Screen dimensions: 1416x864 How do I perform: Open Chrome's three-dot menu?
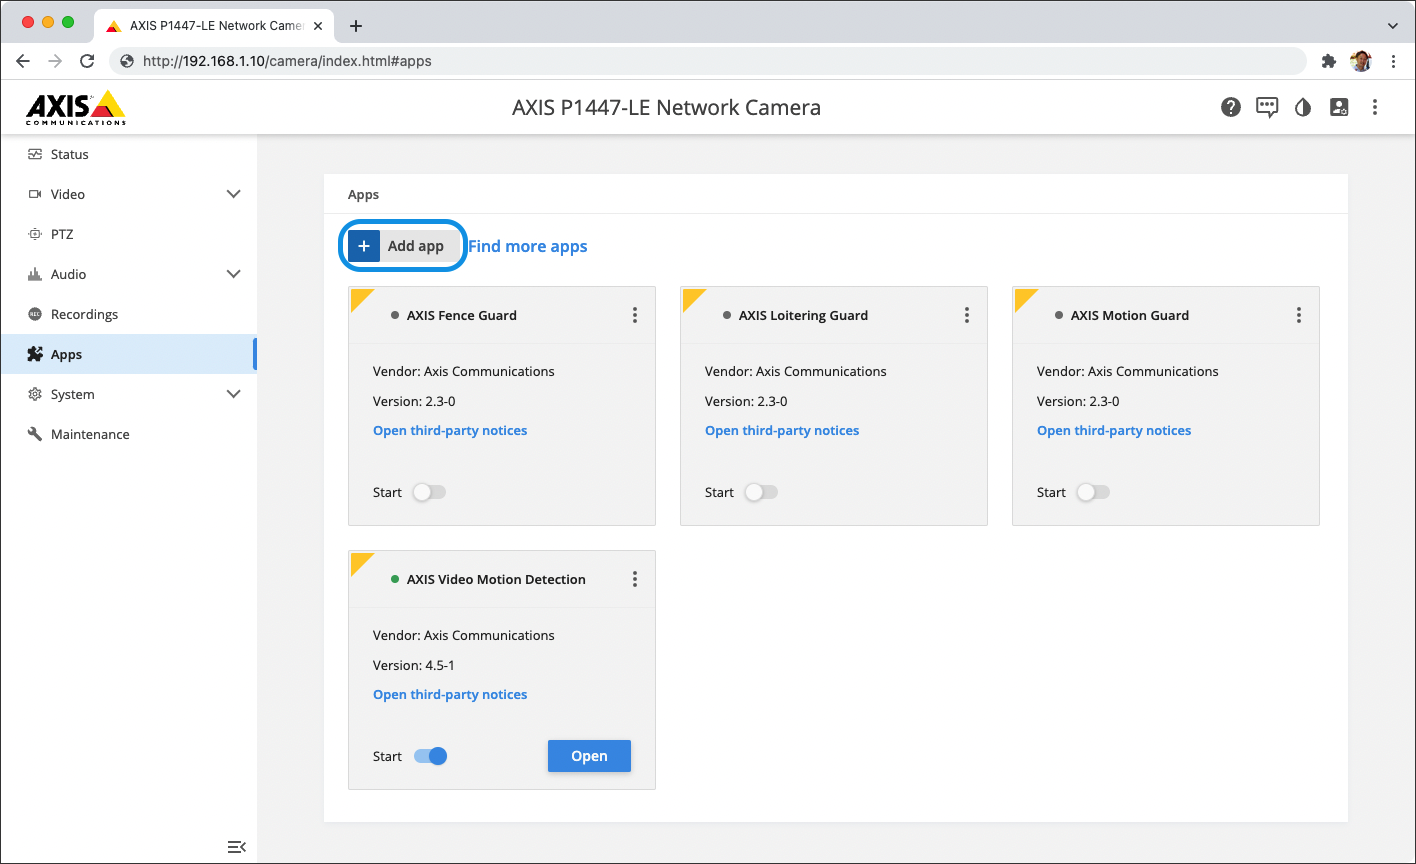pos(1394,61)
